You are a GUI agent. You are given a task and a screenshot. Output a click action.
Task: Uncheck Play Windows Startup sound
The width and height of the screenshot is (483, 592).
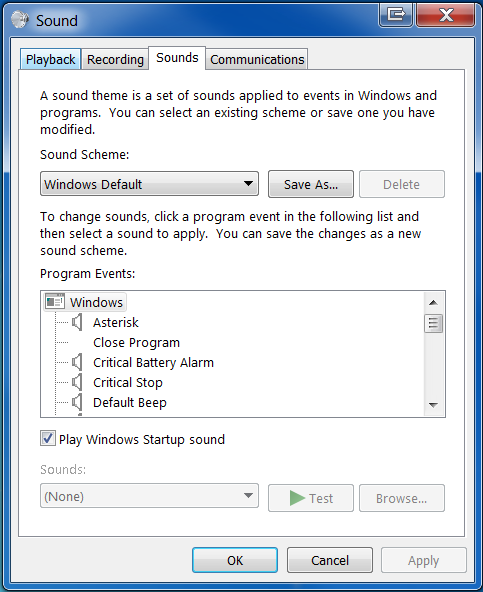click(x=48, y=439)
